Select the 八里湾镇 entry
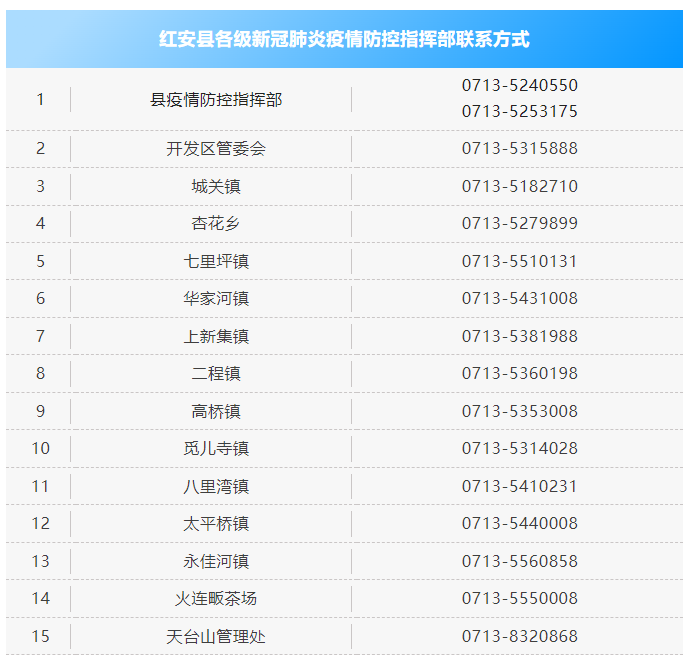The width and height of the screenshot is (690, 662). click(216, 487)
